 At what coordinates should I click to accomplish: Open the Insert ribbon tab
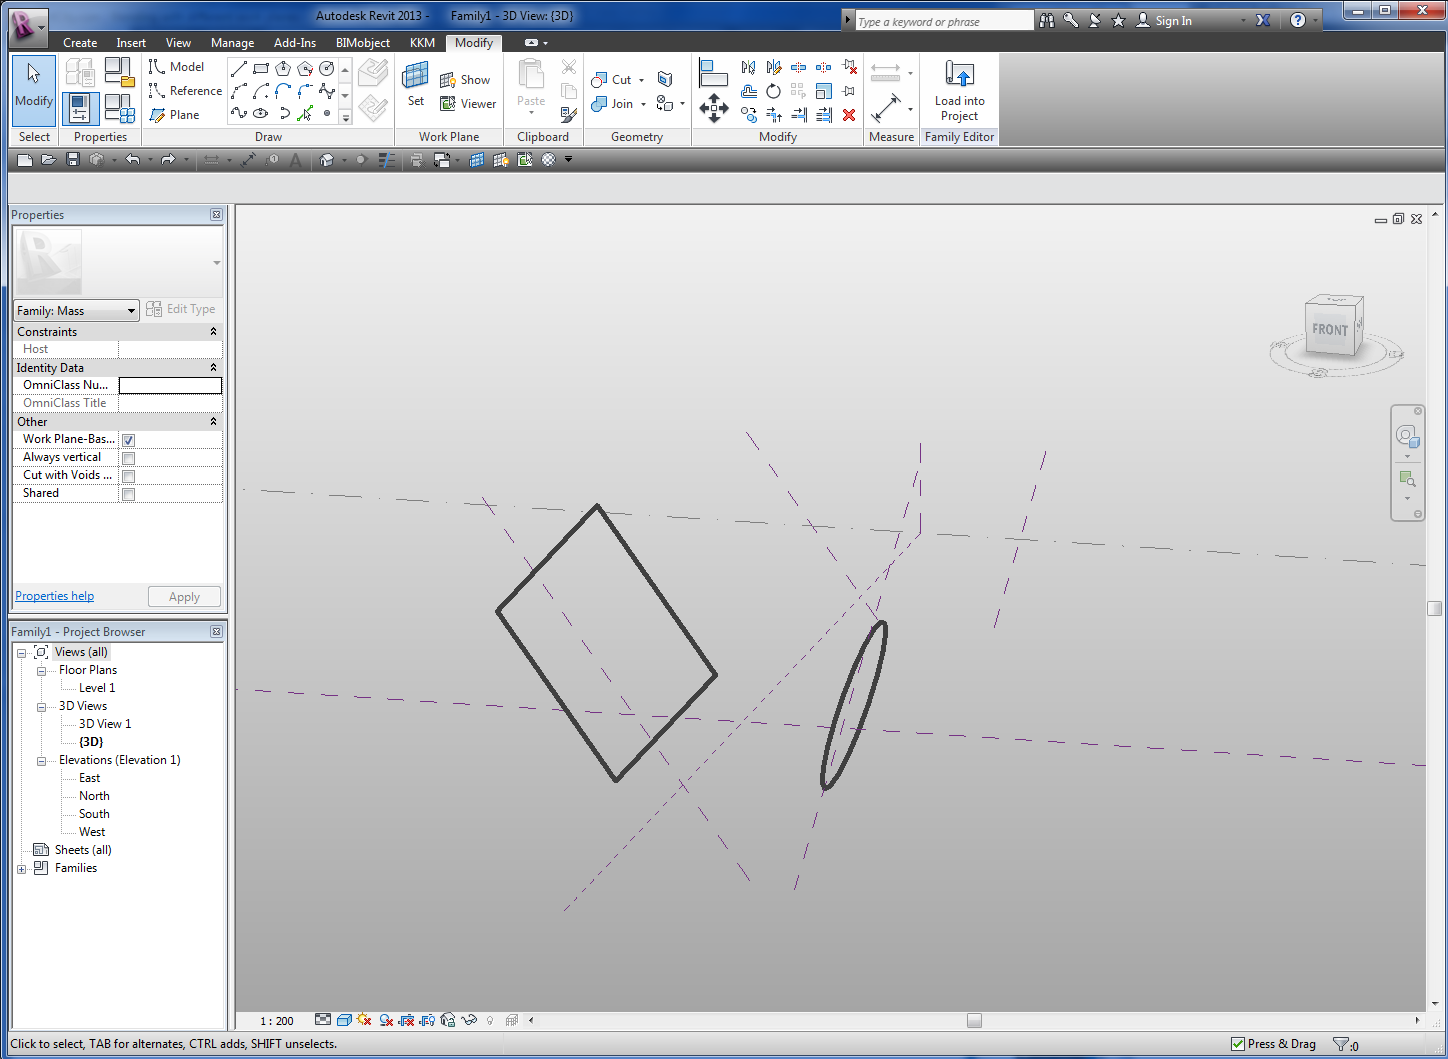(131, 43)
